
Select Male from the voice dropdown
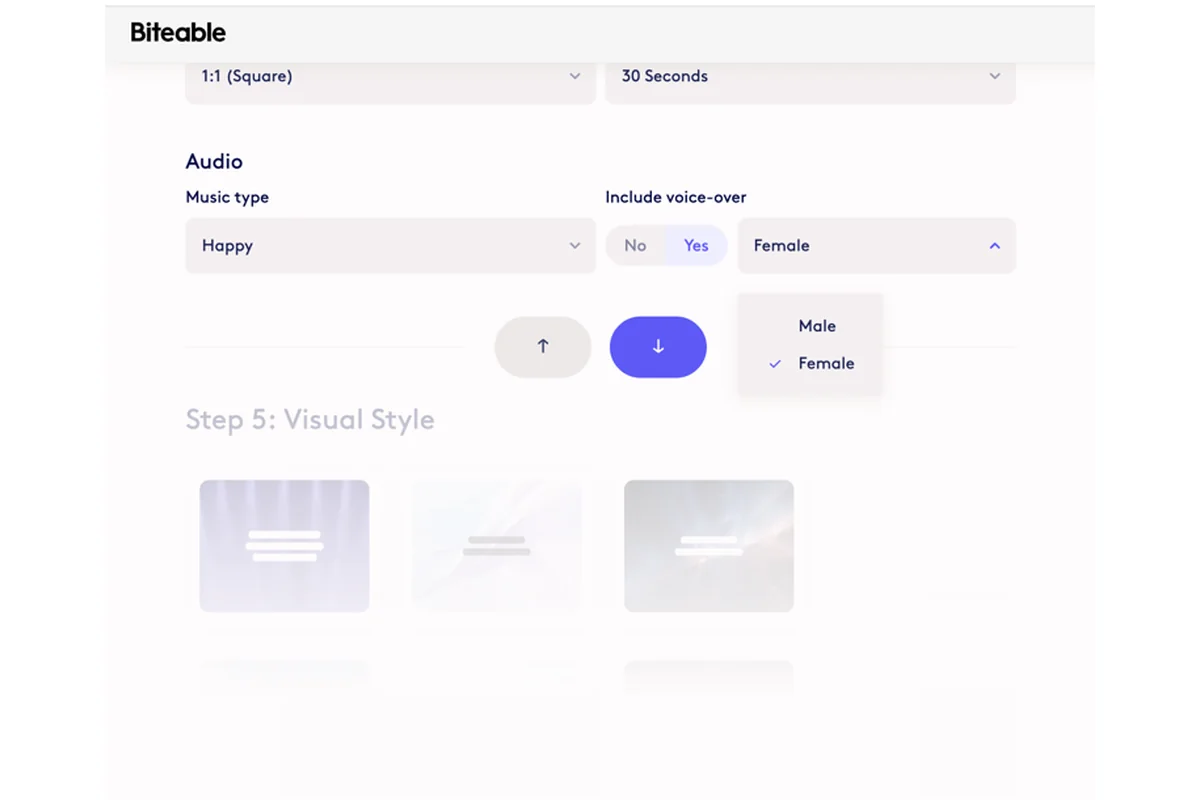click(817, 326)
